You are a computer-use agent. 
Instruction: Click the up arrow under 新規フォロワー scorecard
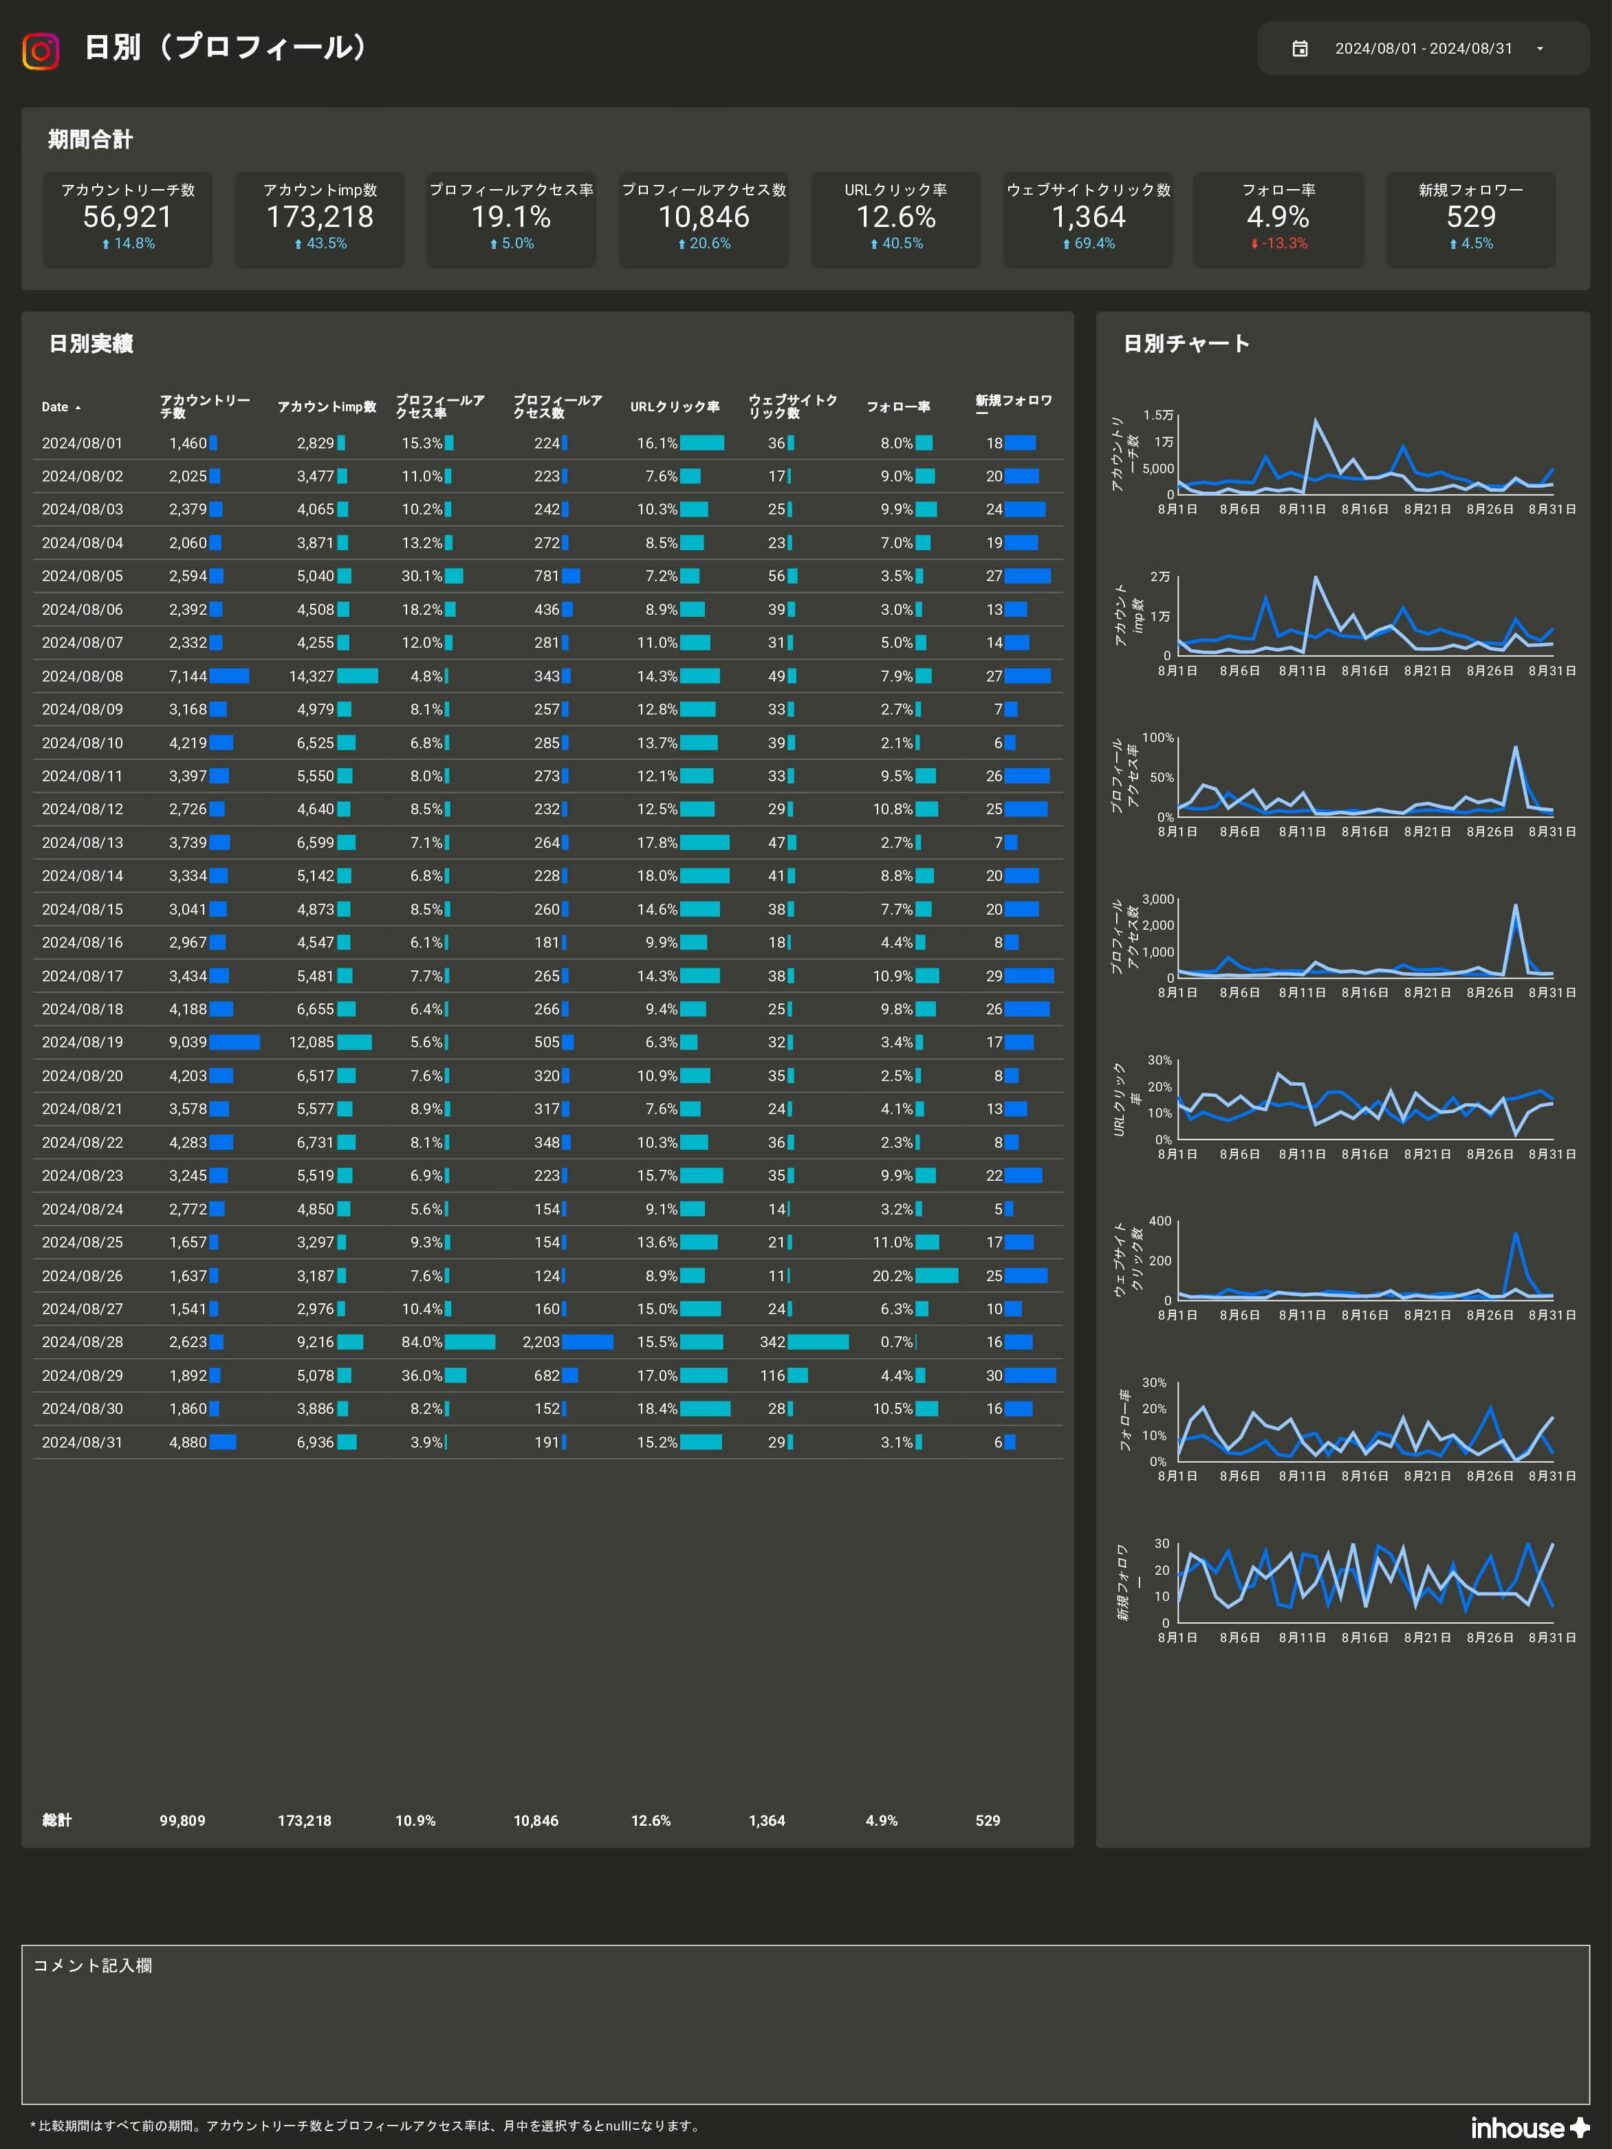(x=1453, y=244)
